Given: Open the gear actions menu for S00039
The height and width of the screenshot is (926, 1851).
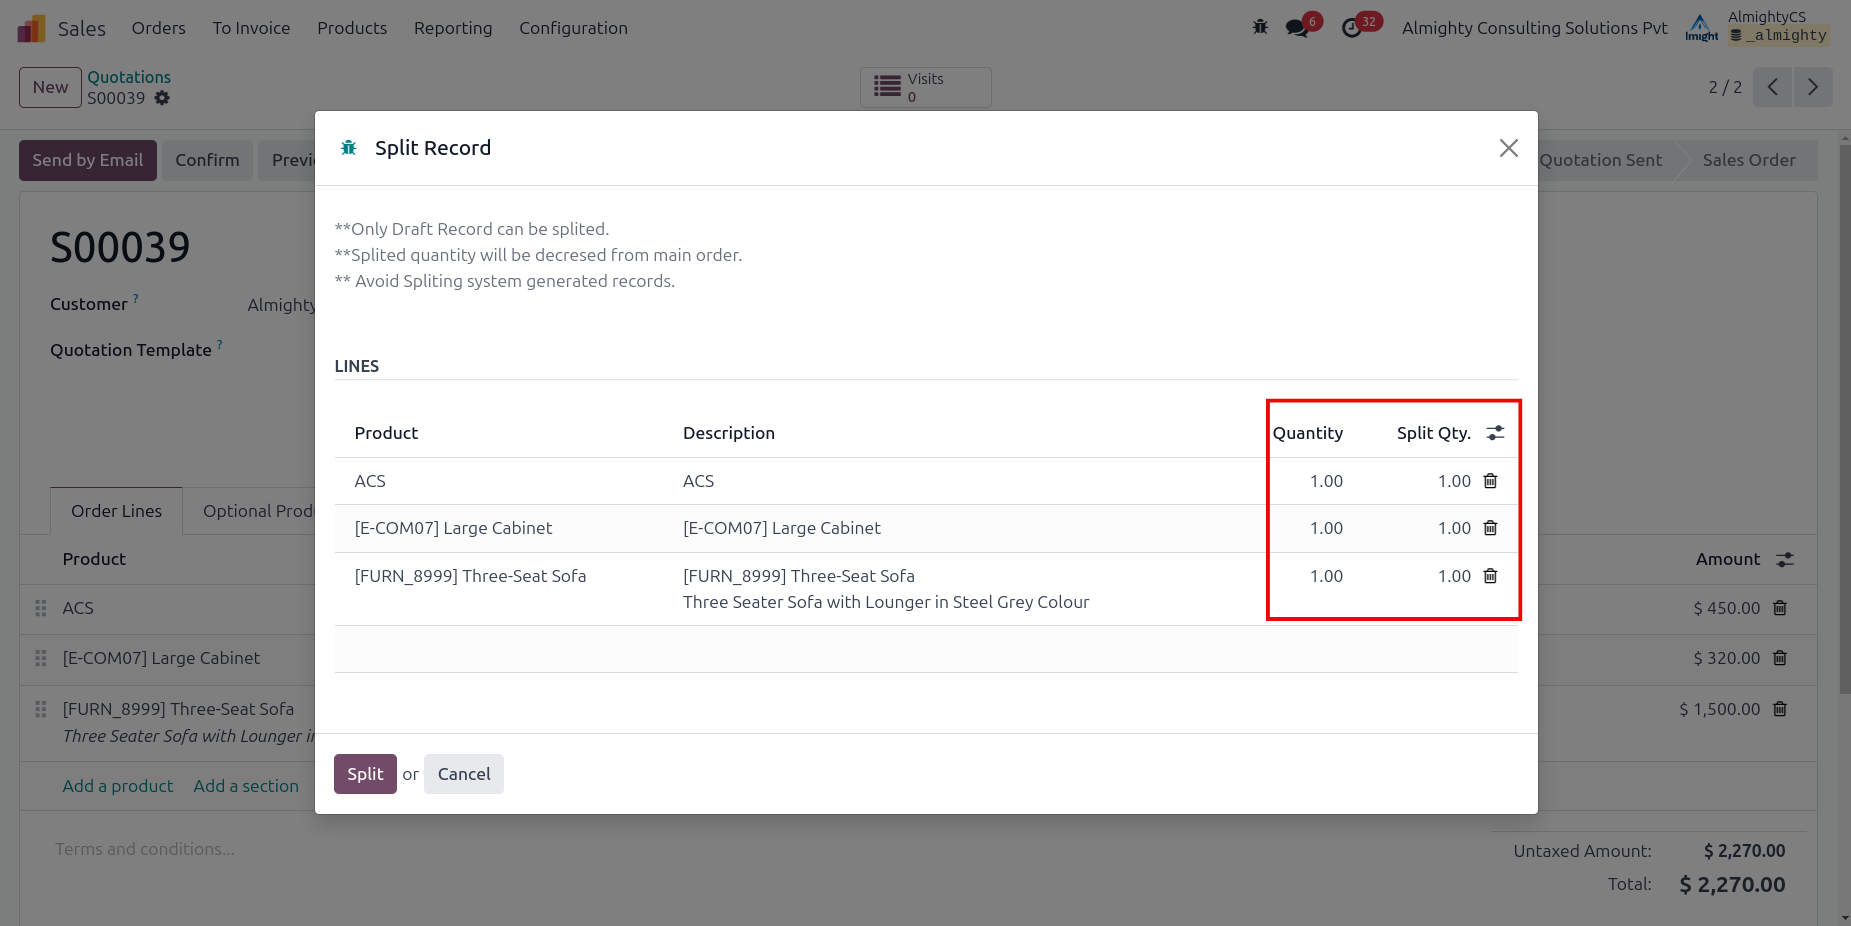Looking at the screenshot, I should coord(162,98).
